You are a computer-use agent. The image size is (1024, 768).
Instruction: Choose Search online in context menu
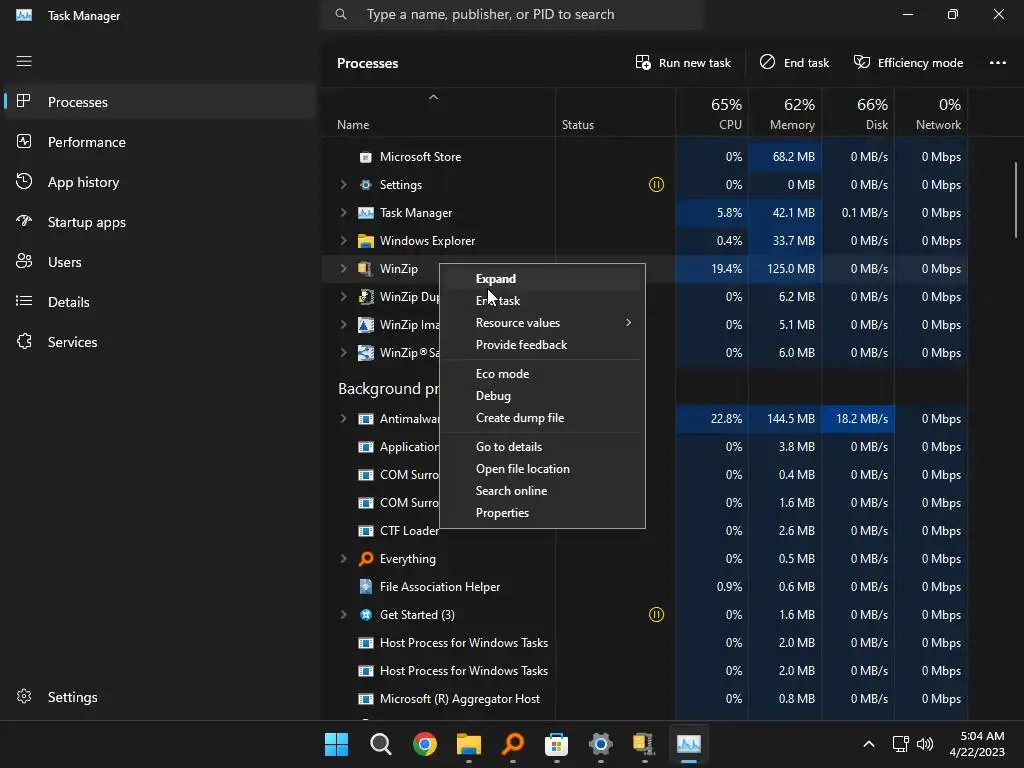click(x=542, y=490)
